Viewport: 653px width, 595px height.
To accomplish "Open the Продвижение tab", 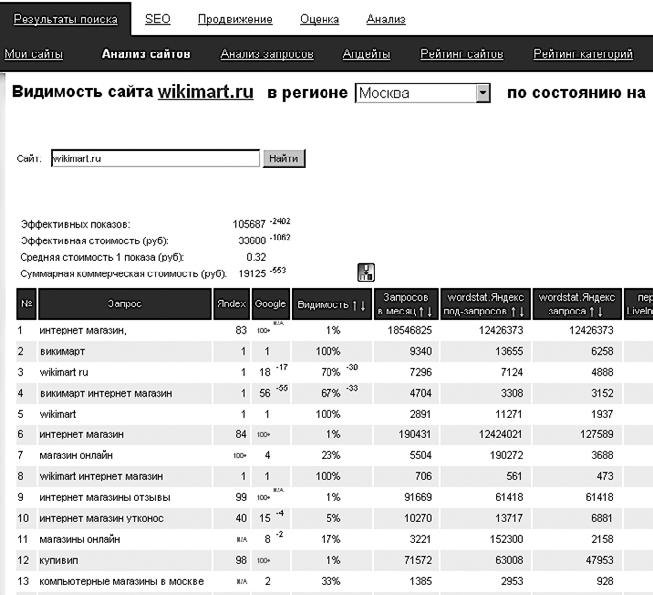I will pos(234,19).
